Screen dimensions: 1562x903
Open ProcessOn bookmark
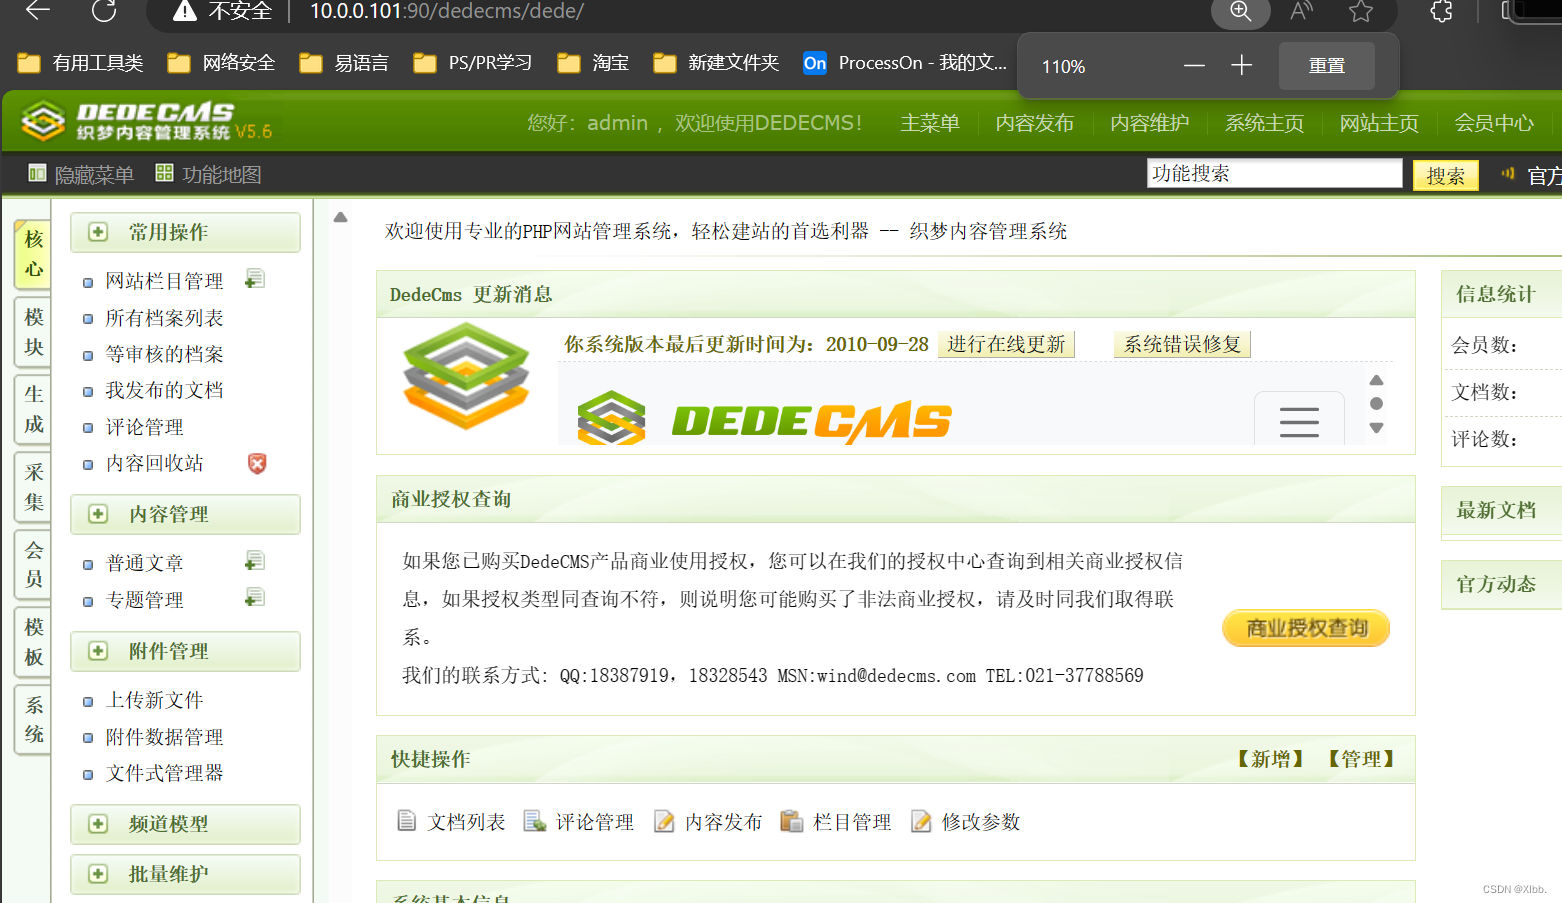coord(905,63)
